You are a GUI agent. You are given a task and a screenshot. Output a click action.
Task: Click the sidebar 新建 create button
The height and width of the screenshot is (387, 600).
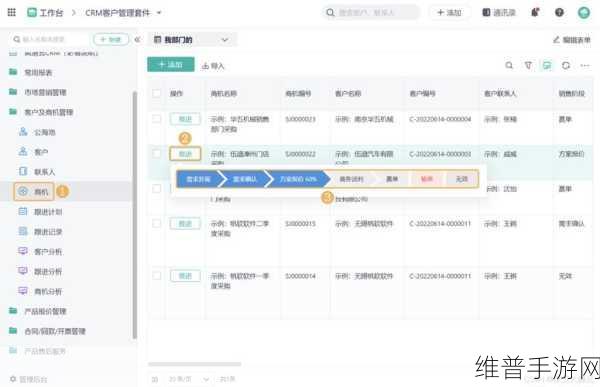[x=111, y=39]
